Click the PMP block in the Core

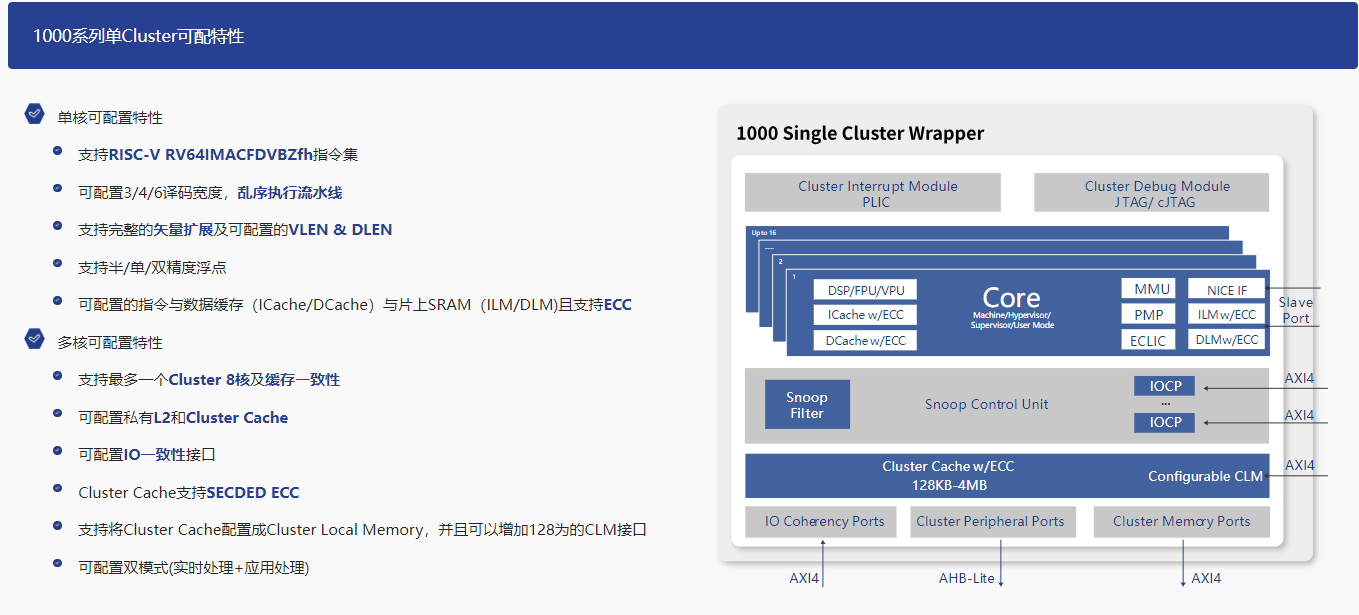[1148, 314]
